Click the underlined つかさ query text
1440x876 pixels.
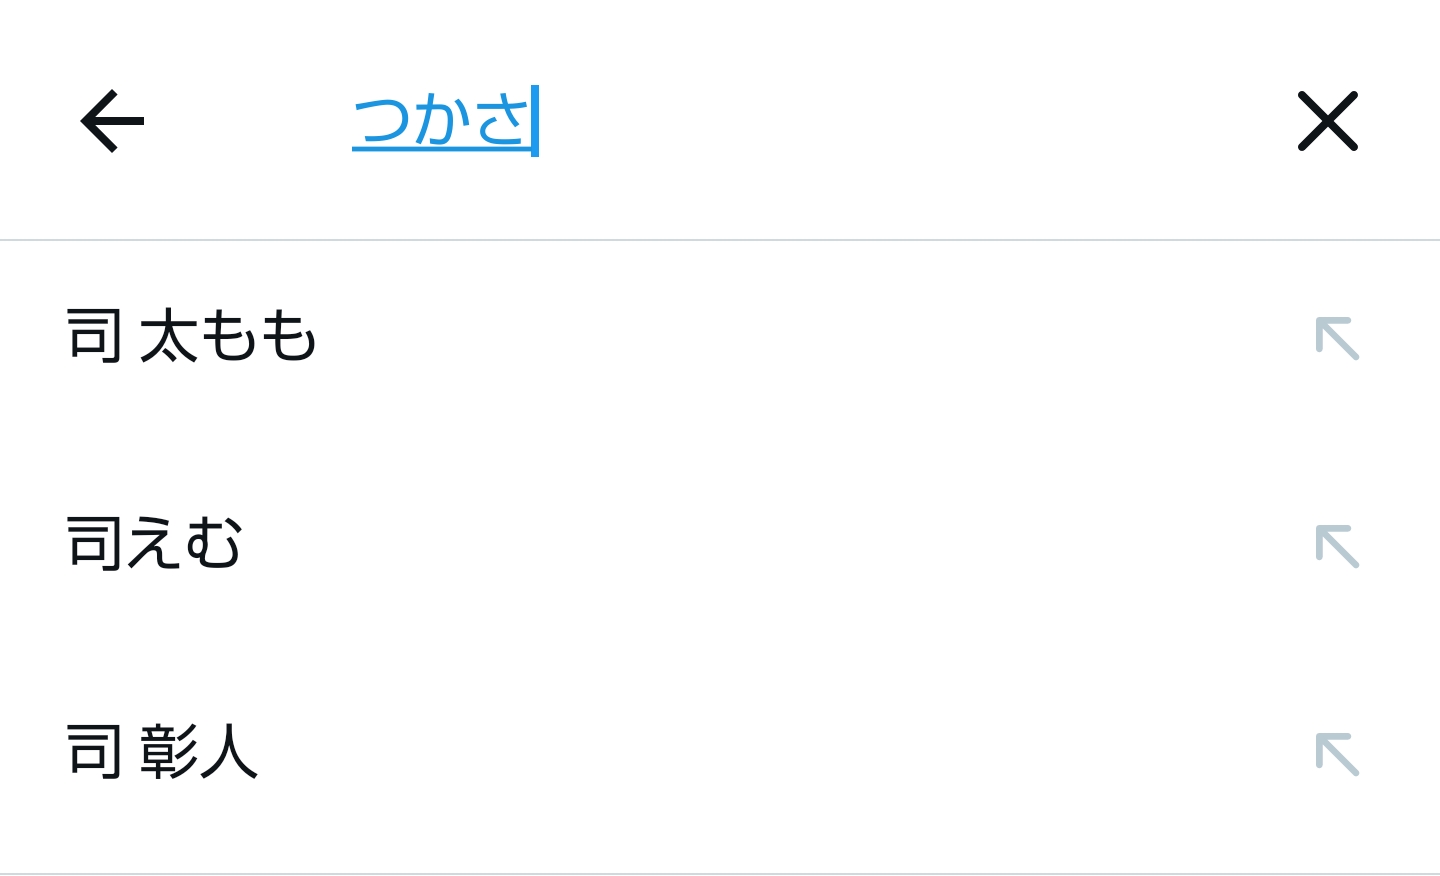pos(440,121)
